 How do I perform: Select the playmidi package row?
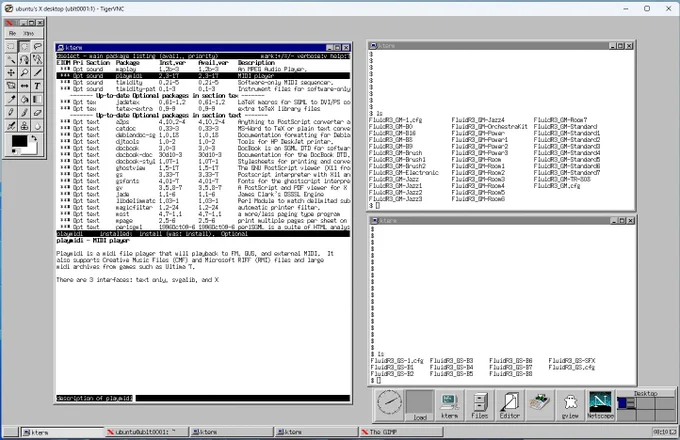[x=203, y=76]
